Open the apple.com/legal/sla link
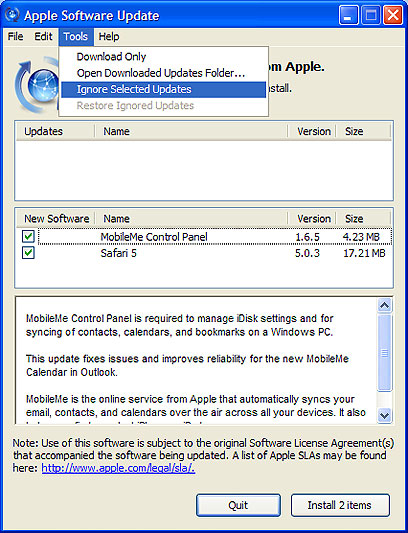 pyautogui.click(x=118, y=468)
